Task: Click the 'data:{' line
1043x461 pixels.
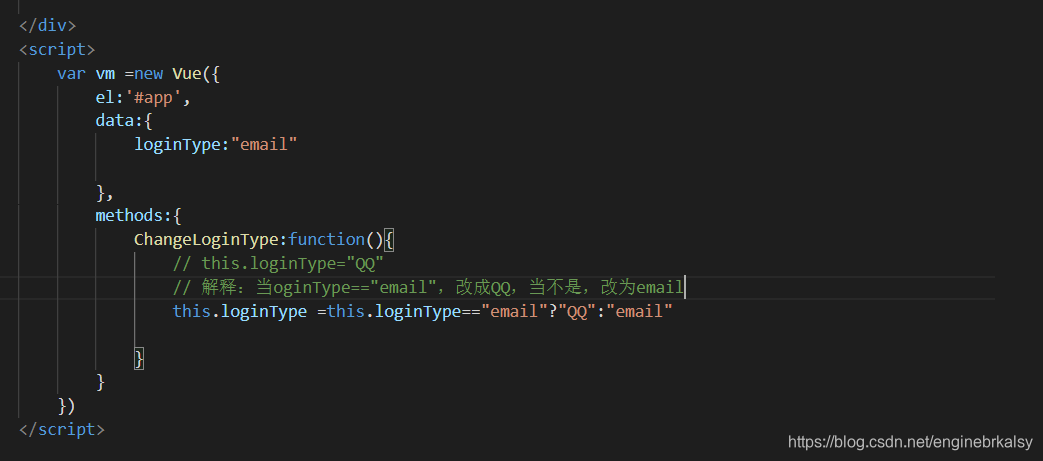Action: pos(124,121)
